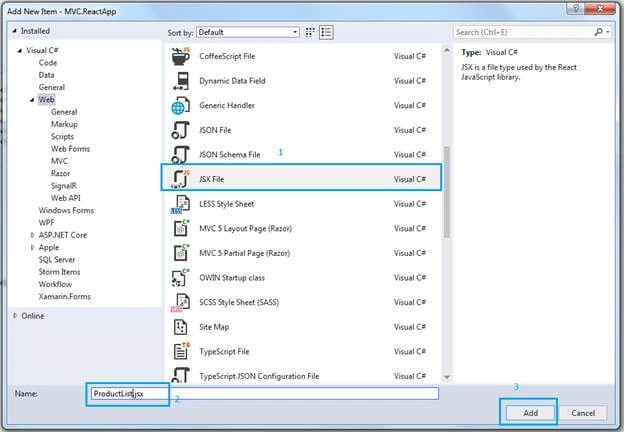Select the LESS Style Sheet text label

(x=226, y=204)
